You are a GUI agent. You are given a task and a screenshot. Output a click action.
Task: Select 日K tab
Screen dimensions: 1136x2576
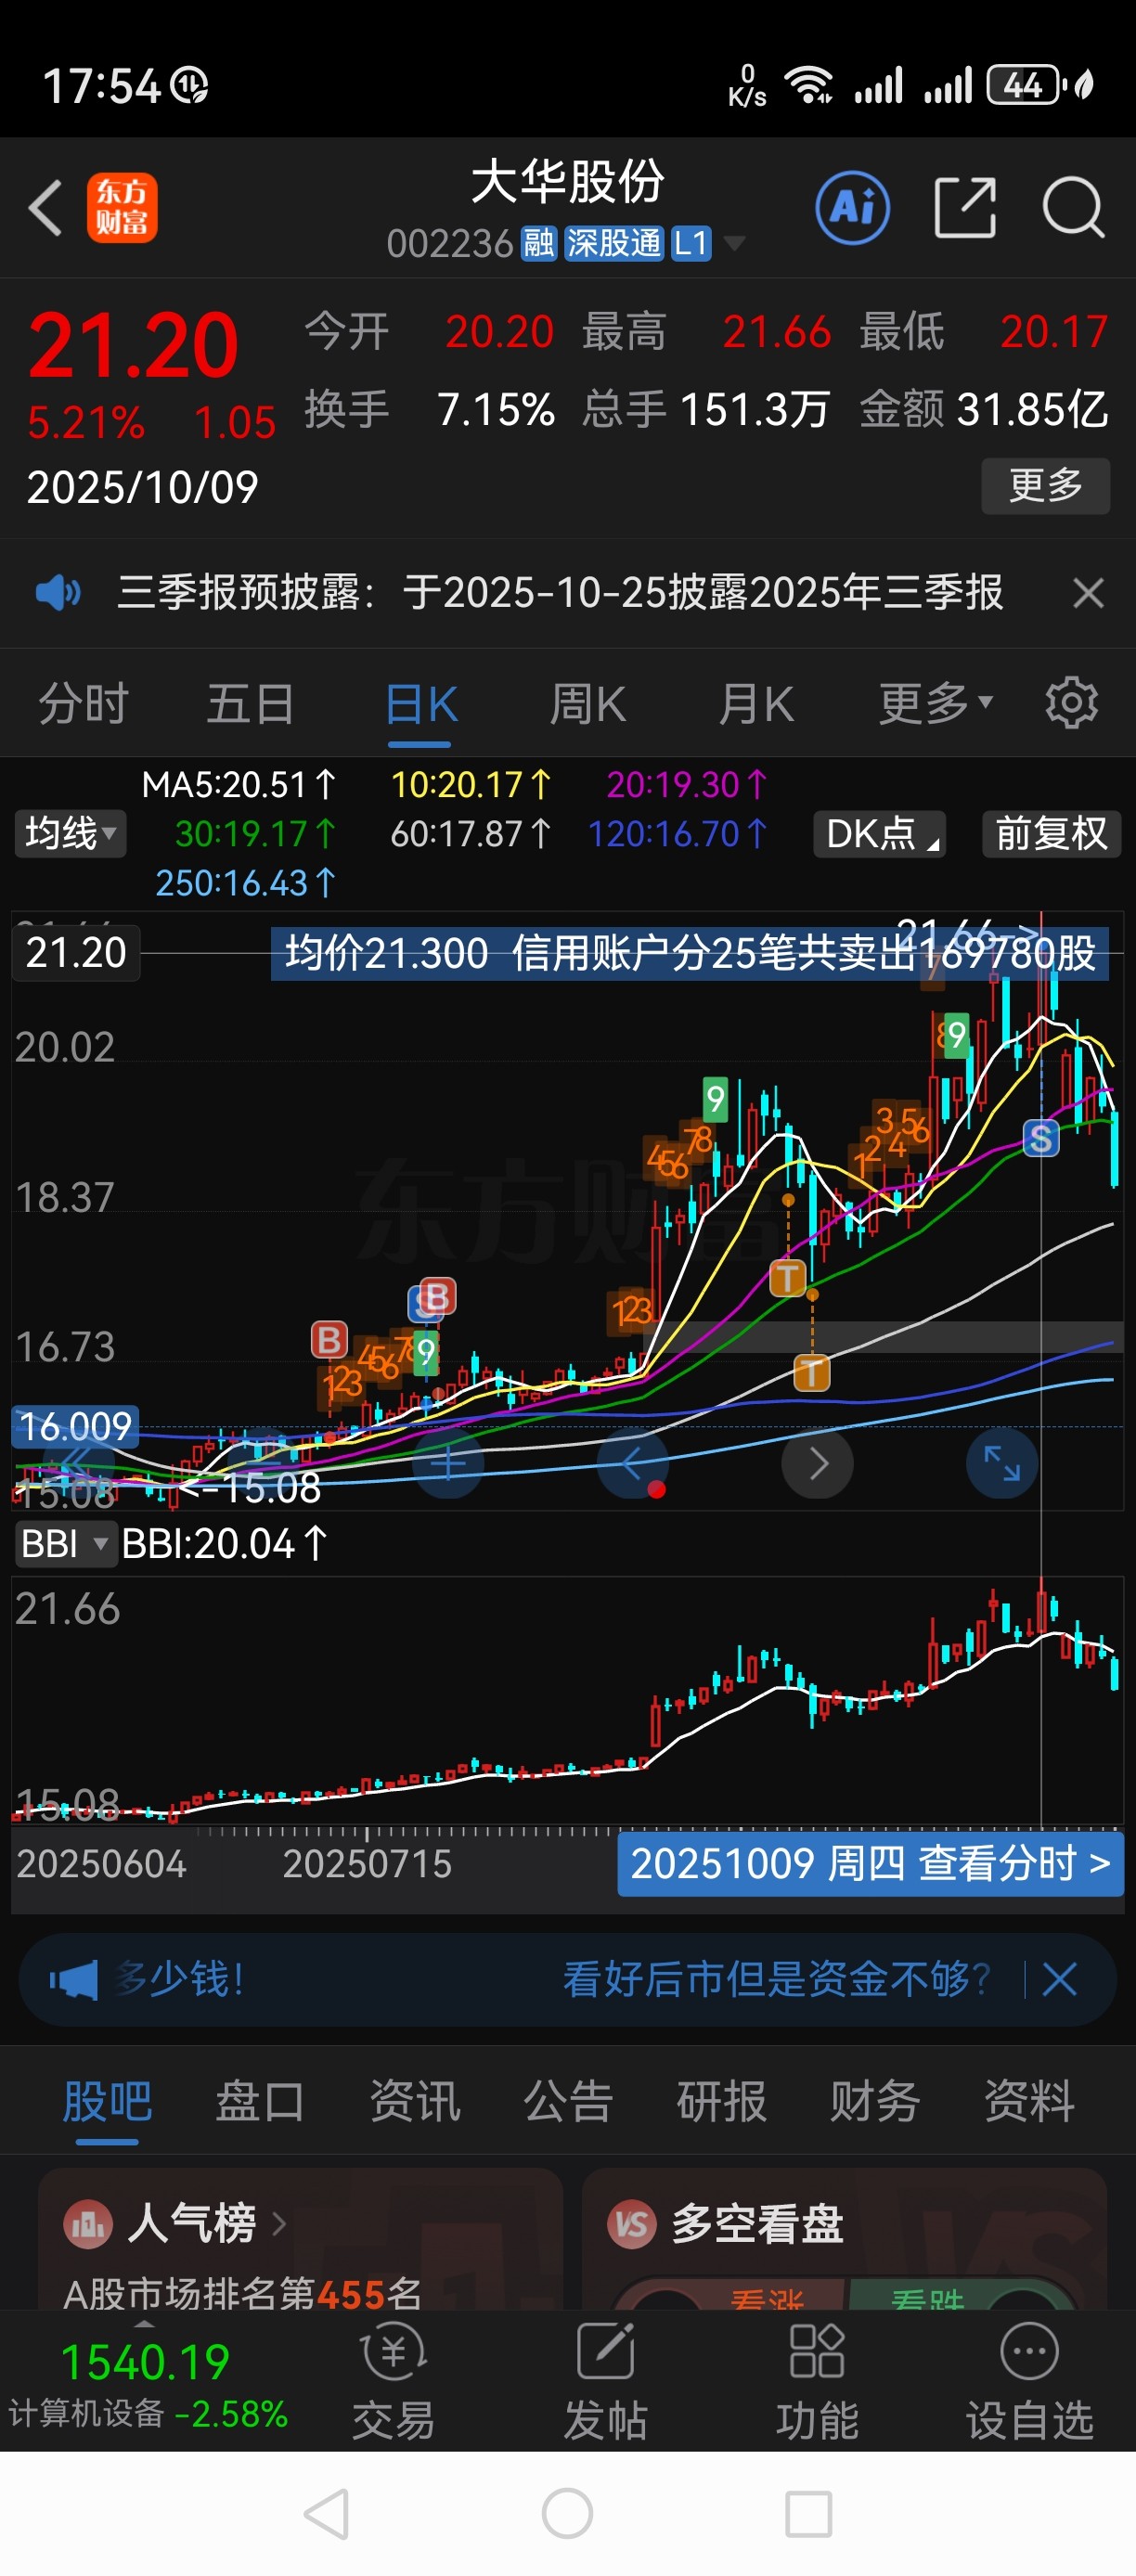click(x=420, y=704)
